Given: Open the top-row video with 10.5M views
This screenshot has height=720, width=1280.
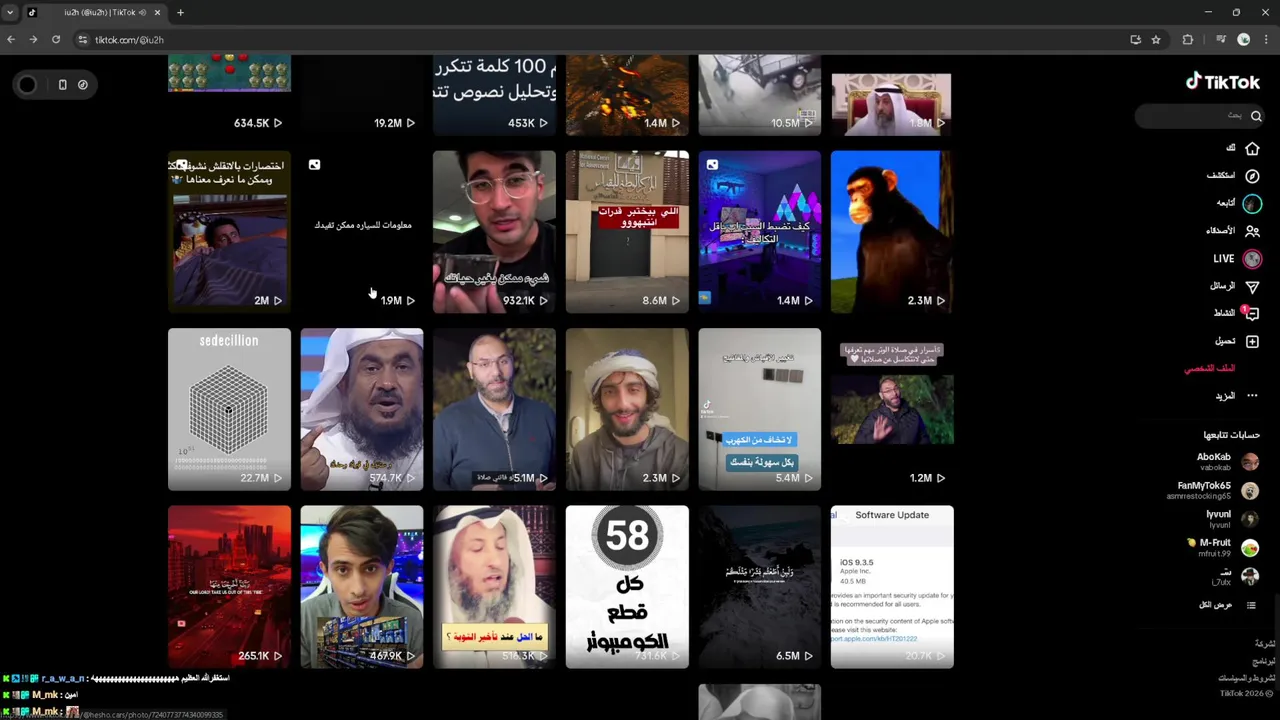Looking at the screenshot, I should (759, 95).
